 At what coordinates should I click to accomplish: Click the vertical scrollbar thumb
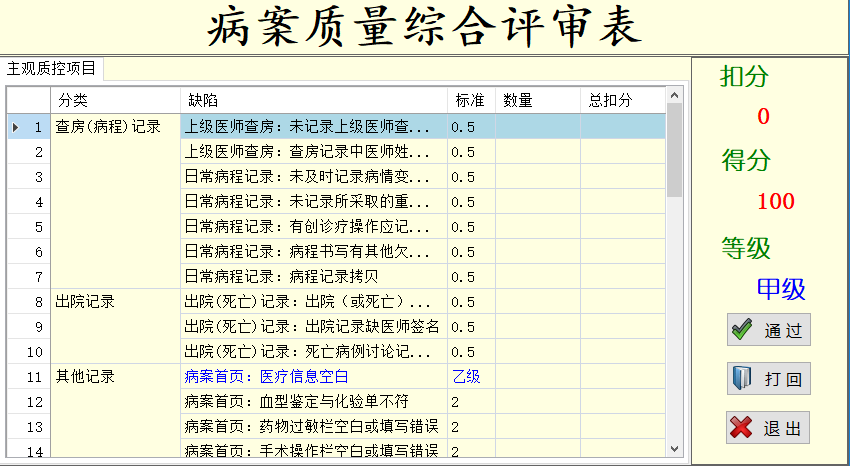coord(674,150)
